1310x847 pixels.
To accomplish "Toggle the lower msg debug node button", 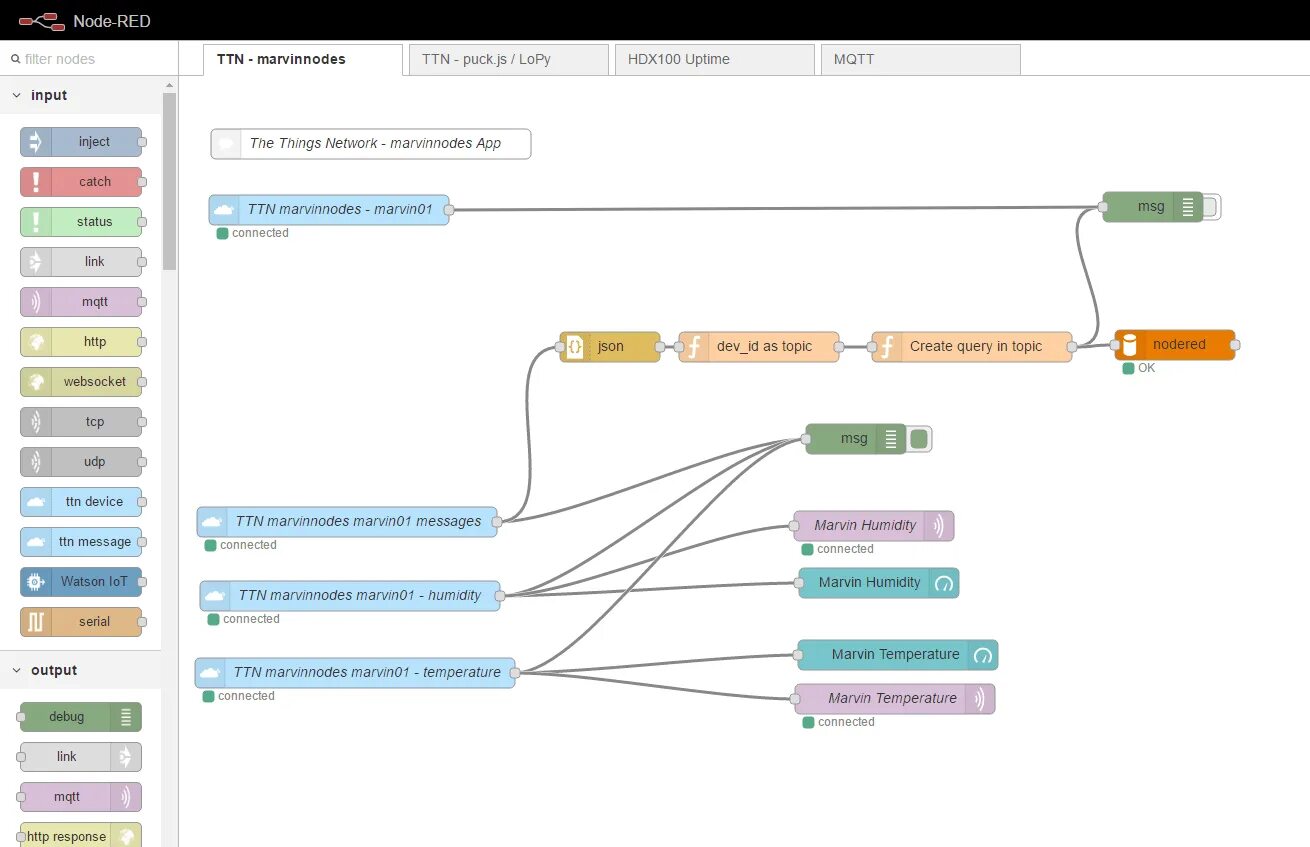I will click(x=920, y=439).
